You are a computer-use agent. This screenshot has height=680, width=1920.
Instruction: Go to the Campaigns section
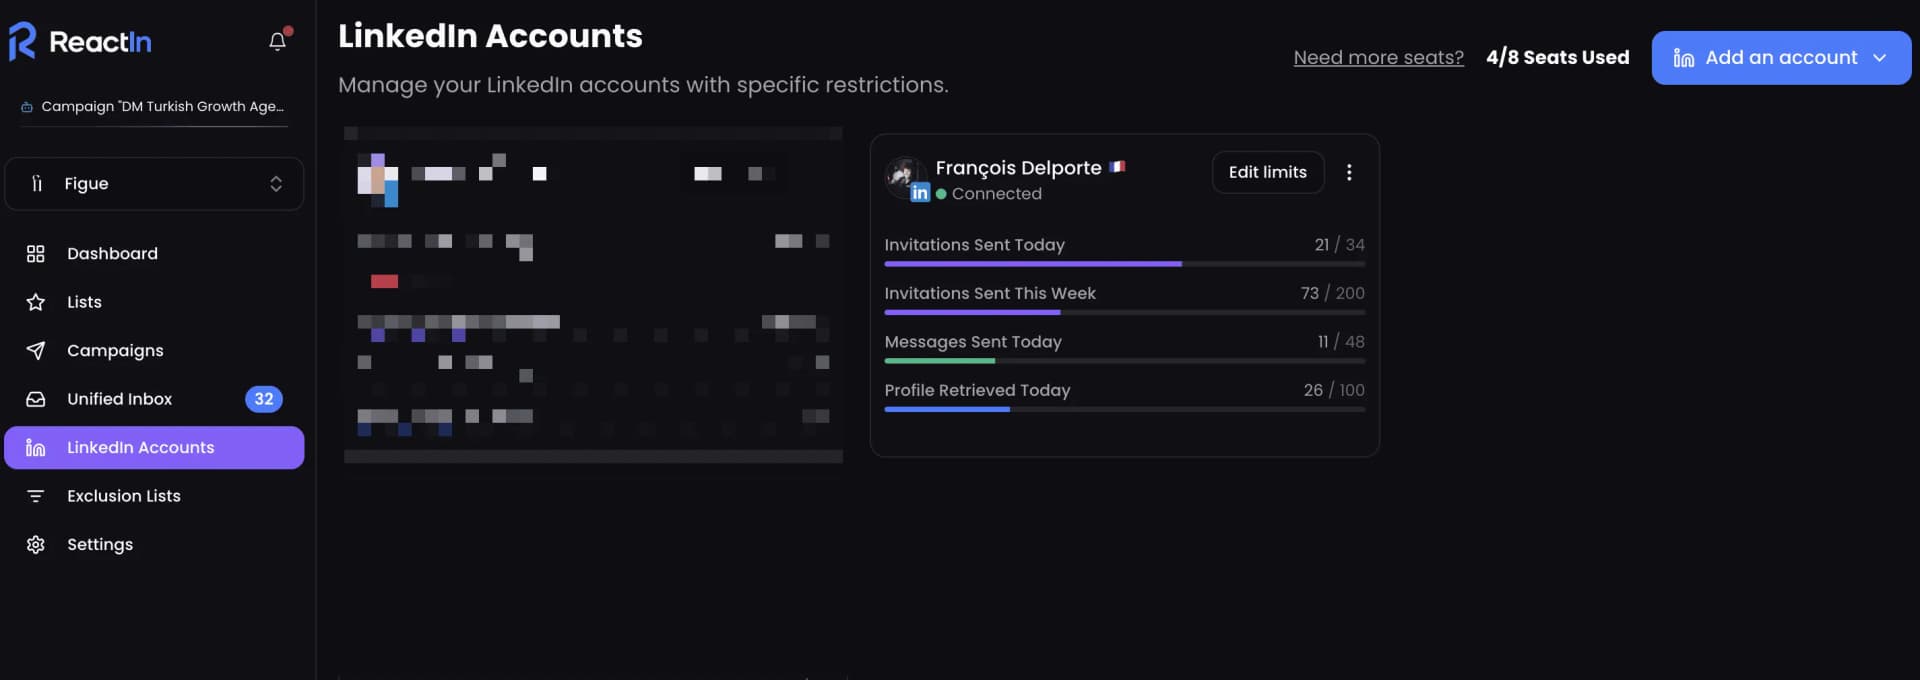[115, 350]
